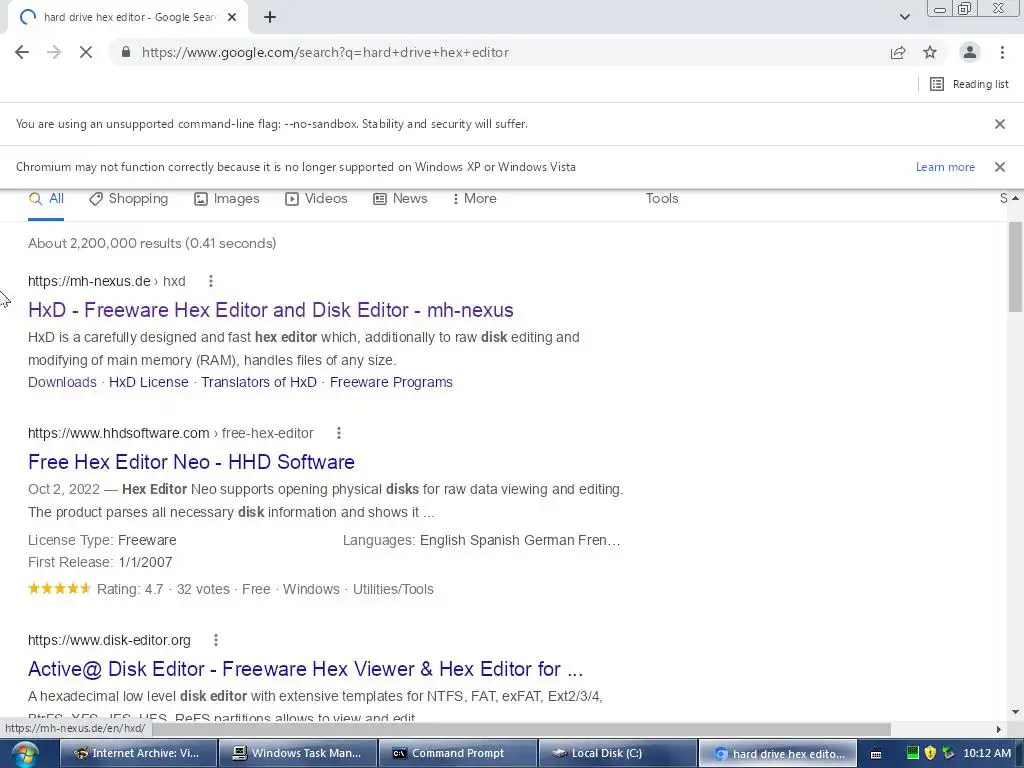Switch to Internet Archive taskbar window
This screenshot has height=768, width=1024.
[x=138, y=754]
